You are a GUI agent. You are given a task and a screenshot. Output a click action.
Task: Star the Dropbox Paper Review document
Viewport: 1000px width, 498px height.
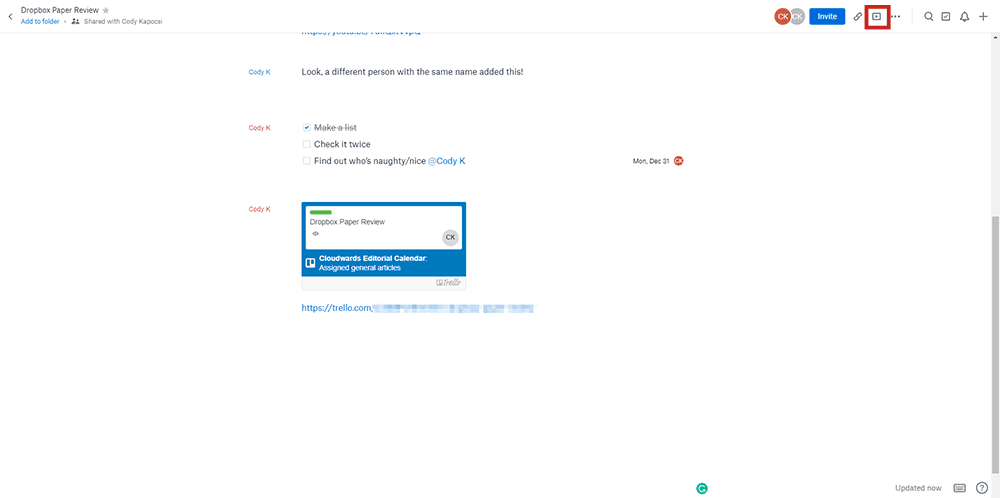pyautogui.click(x=106, y=11)
